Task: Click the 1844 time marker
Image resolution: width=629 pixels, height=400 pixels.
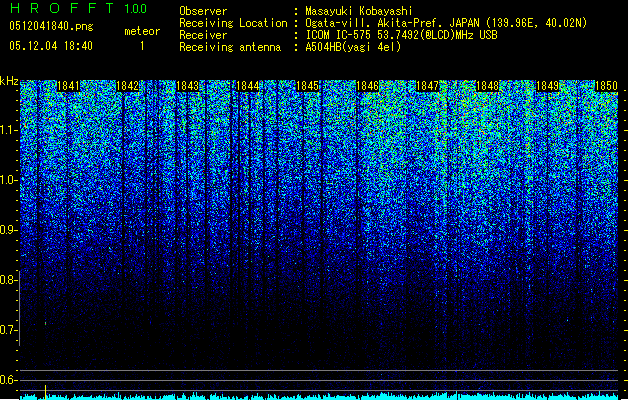Action: (248, 86)
